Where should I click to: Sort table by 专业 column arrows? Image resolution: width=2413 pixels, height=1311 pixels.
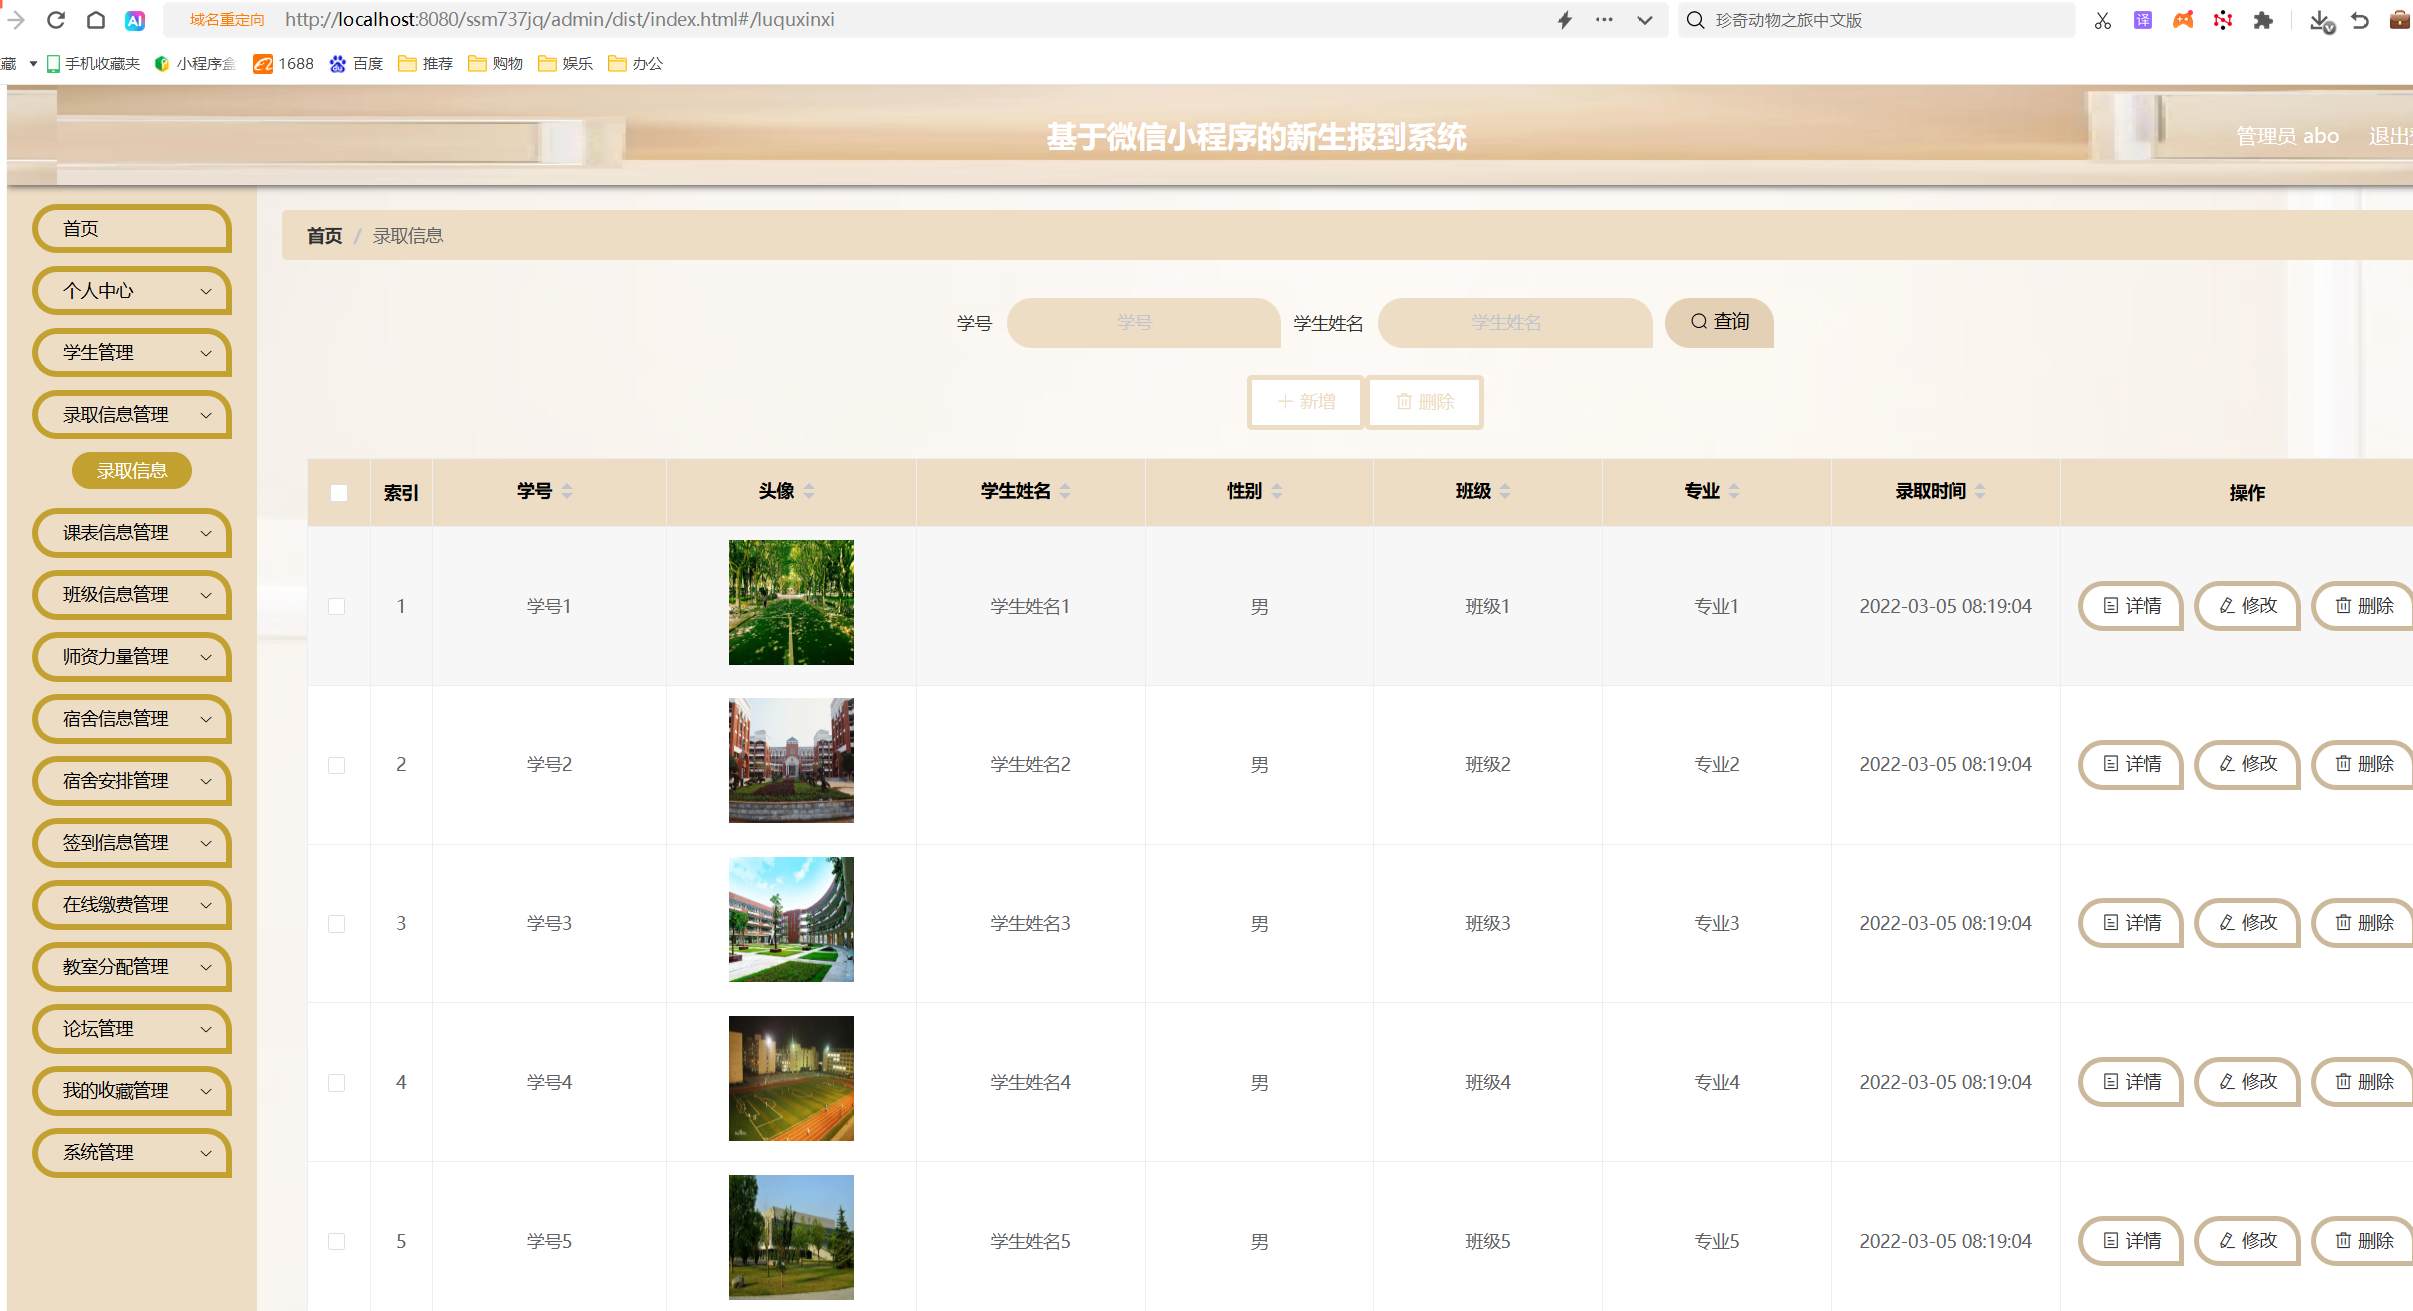click(1734, 491)
